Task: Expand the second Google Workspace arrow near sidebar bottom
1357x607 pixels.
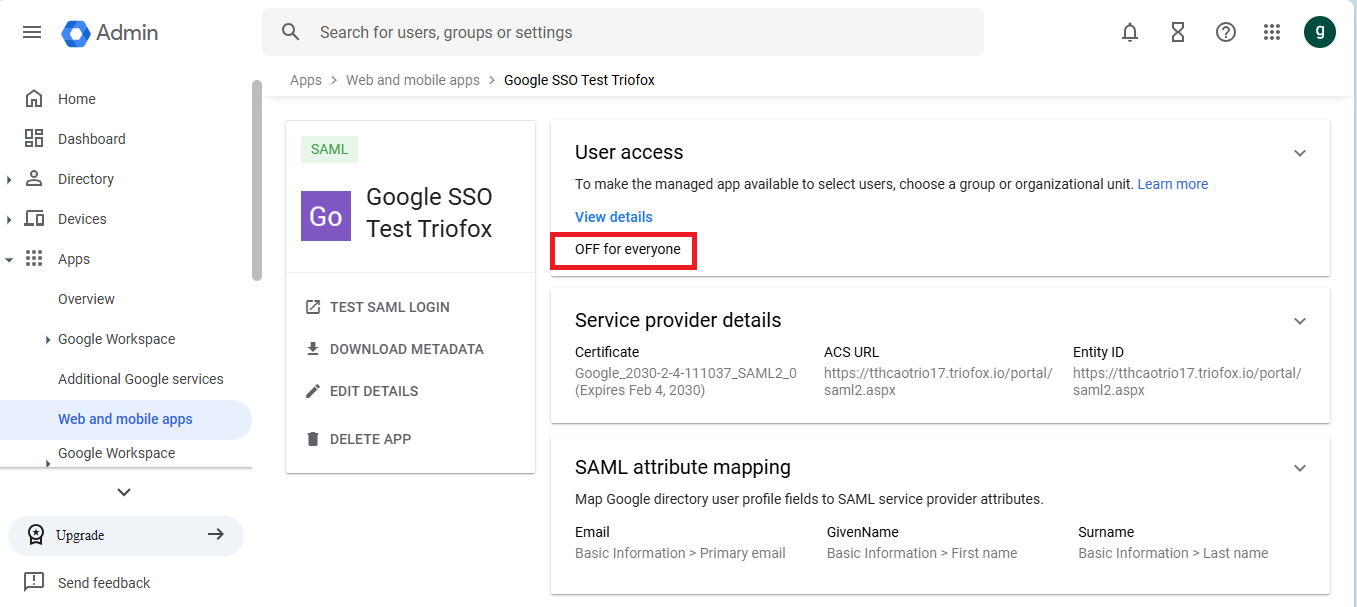Action: point(47,462)
